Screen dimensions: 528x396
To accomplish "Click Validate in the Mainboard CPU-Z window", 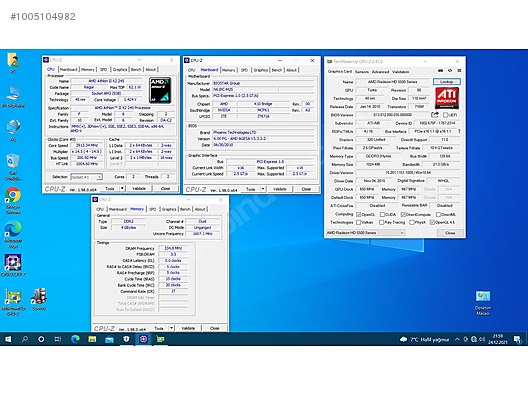I will (279, 189).
